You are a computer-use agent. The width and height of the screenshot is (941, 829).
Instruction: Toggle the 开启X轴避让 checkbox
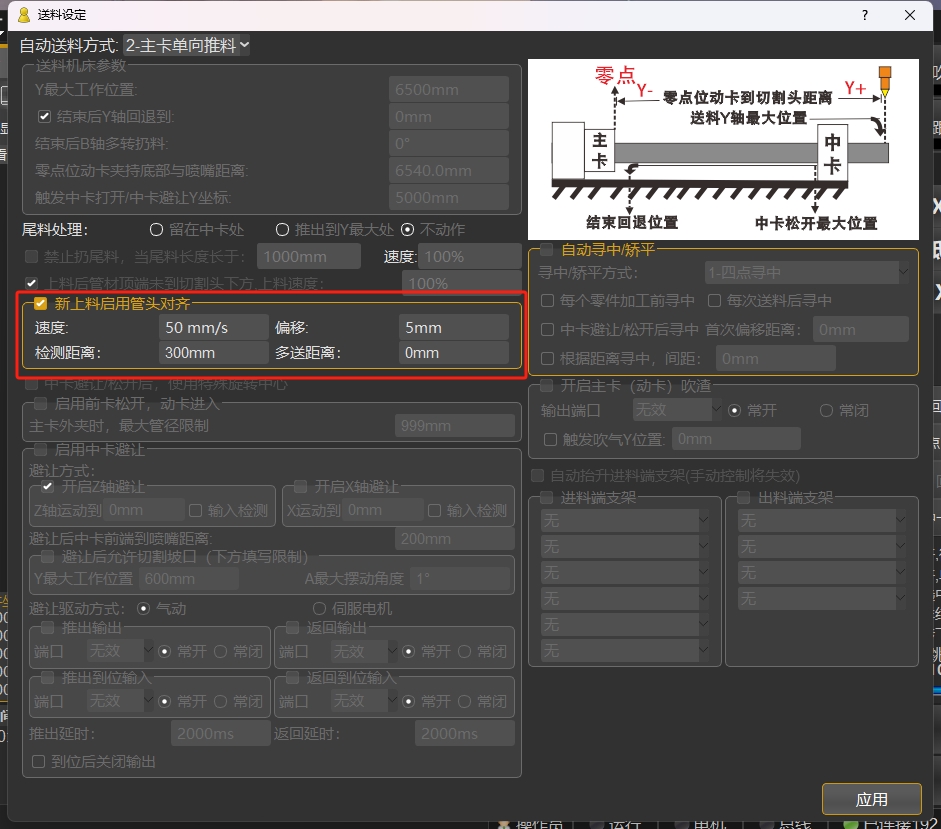(301, 486)
